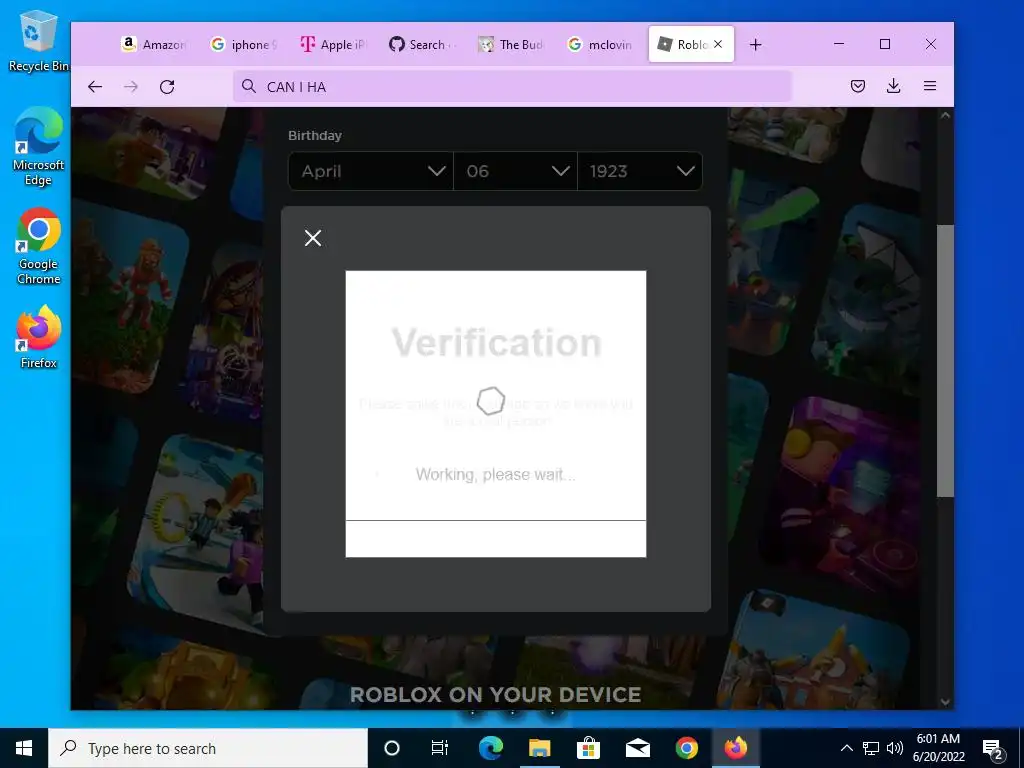Click the page vertical scrollbar thumb
Image resolution: width=1024 pixels, height=768 pixels.
(945, 360)
